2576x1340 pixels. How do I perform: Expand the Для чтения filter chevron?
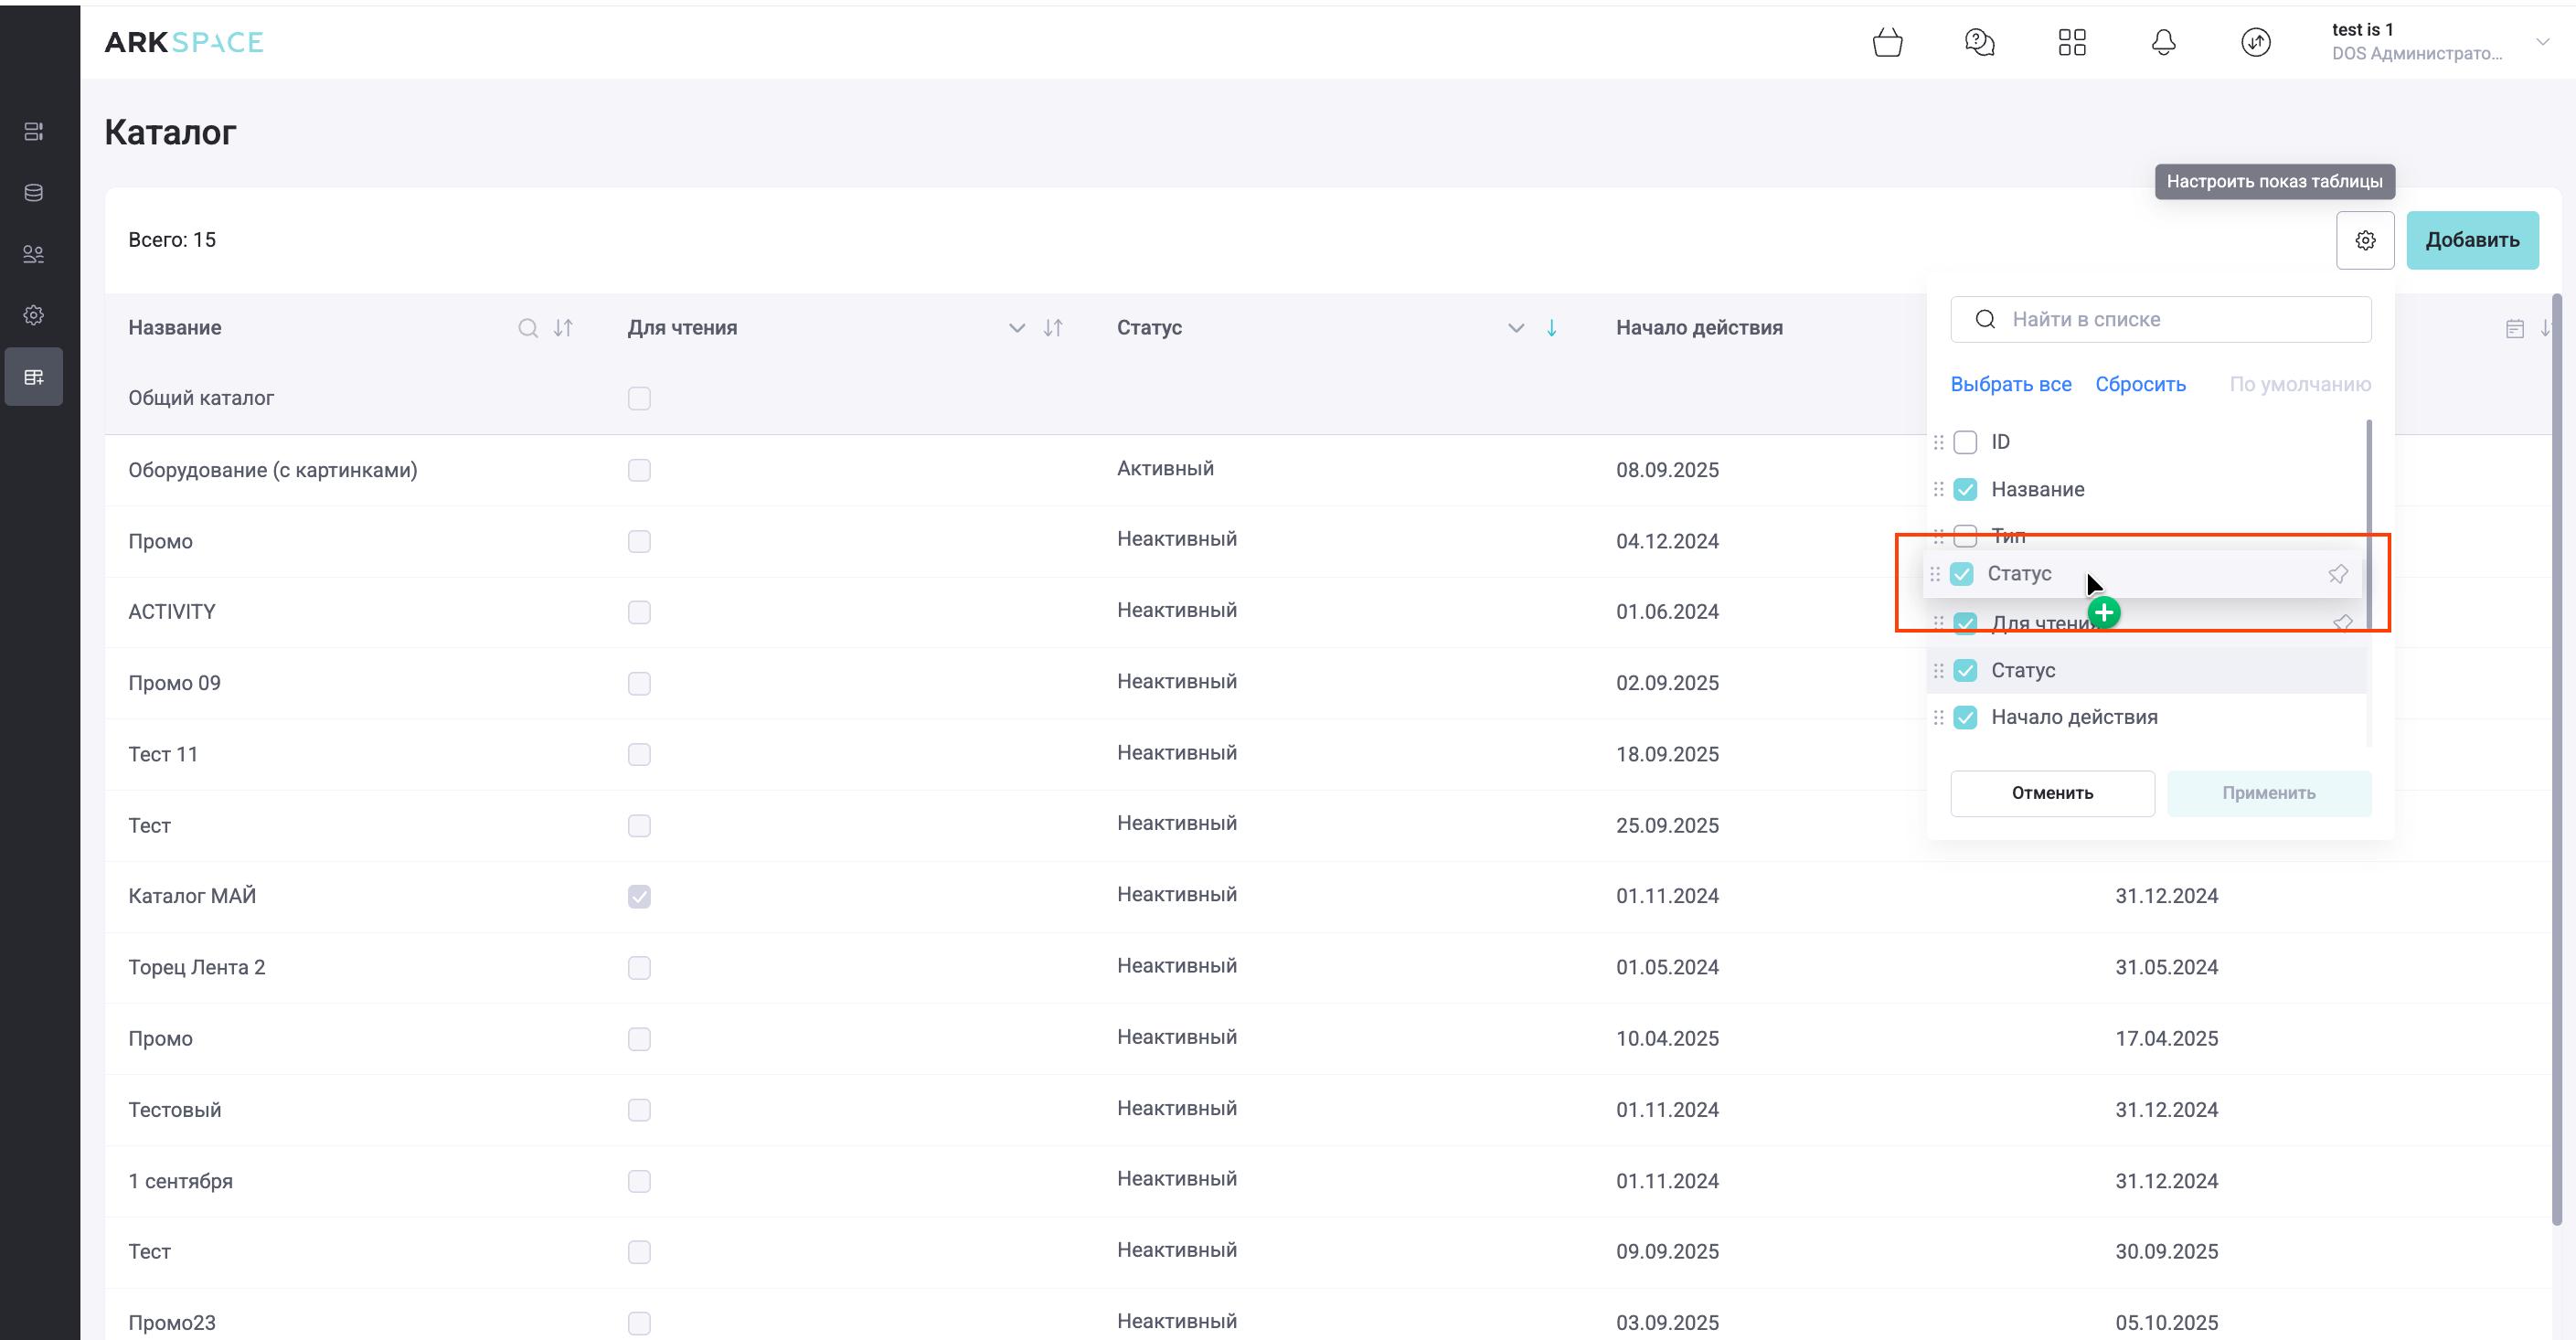1017,328
